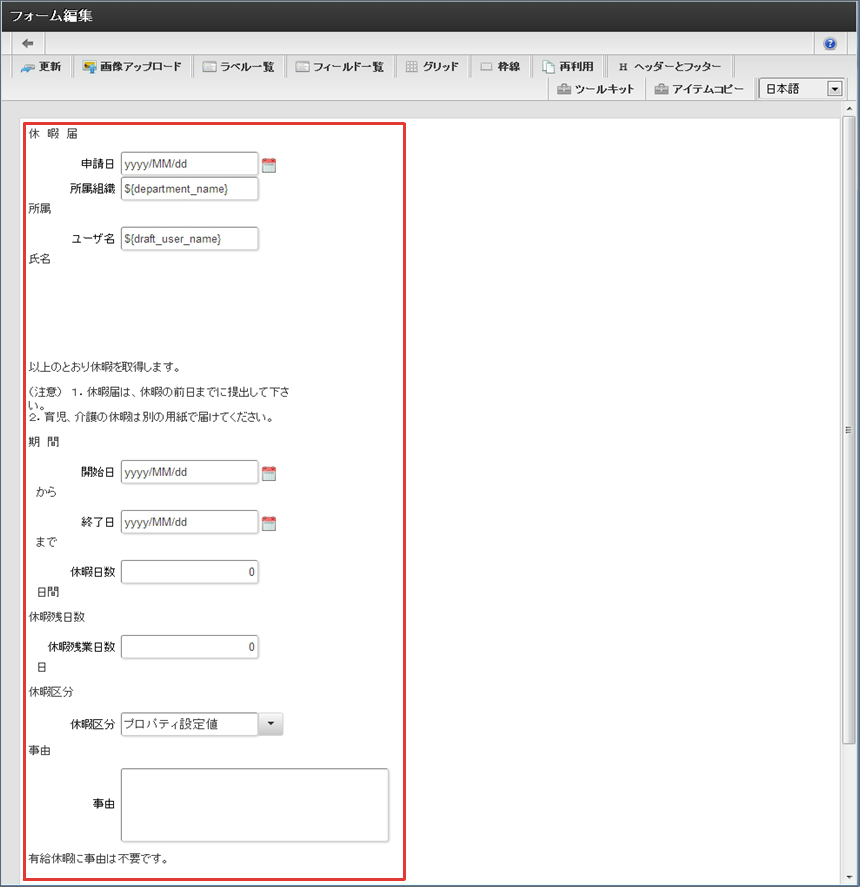Screen dimensions: 860x887
Task: Select the 氏名 label
Action: pyautogui.click(x=40, y=259)
